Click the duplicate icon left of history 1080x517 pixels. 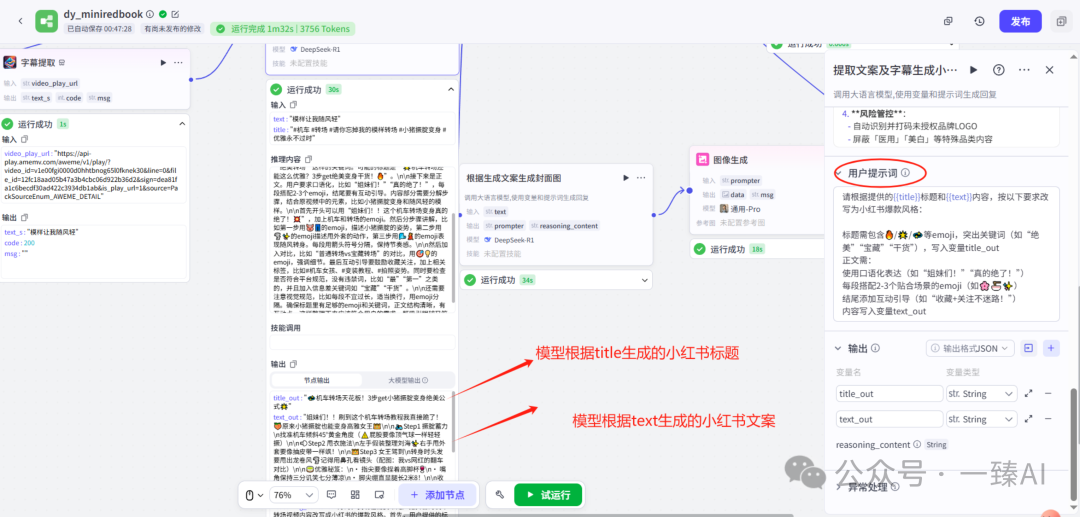click(x=948, y=21)
